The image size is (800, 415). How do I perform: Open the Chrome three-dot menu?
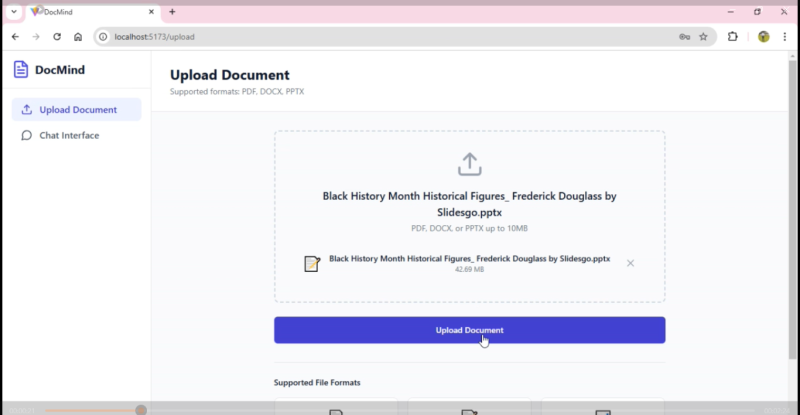(x=784, y=37)
